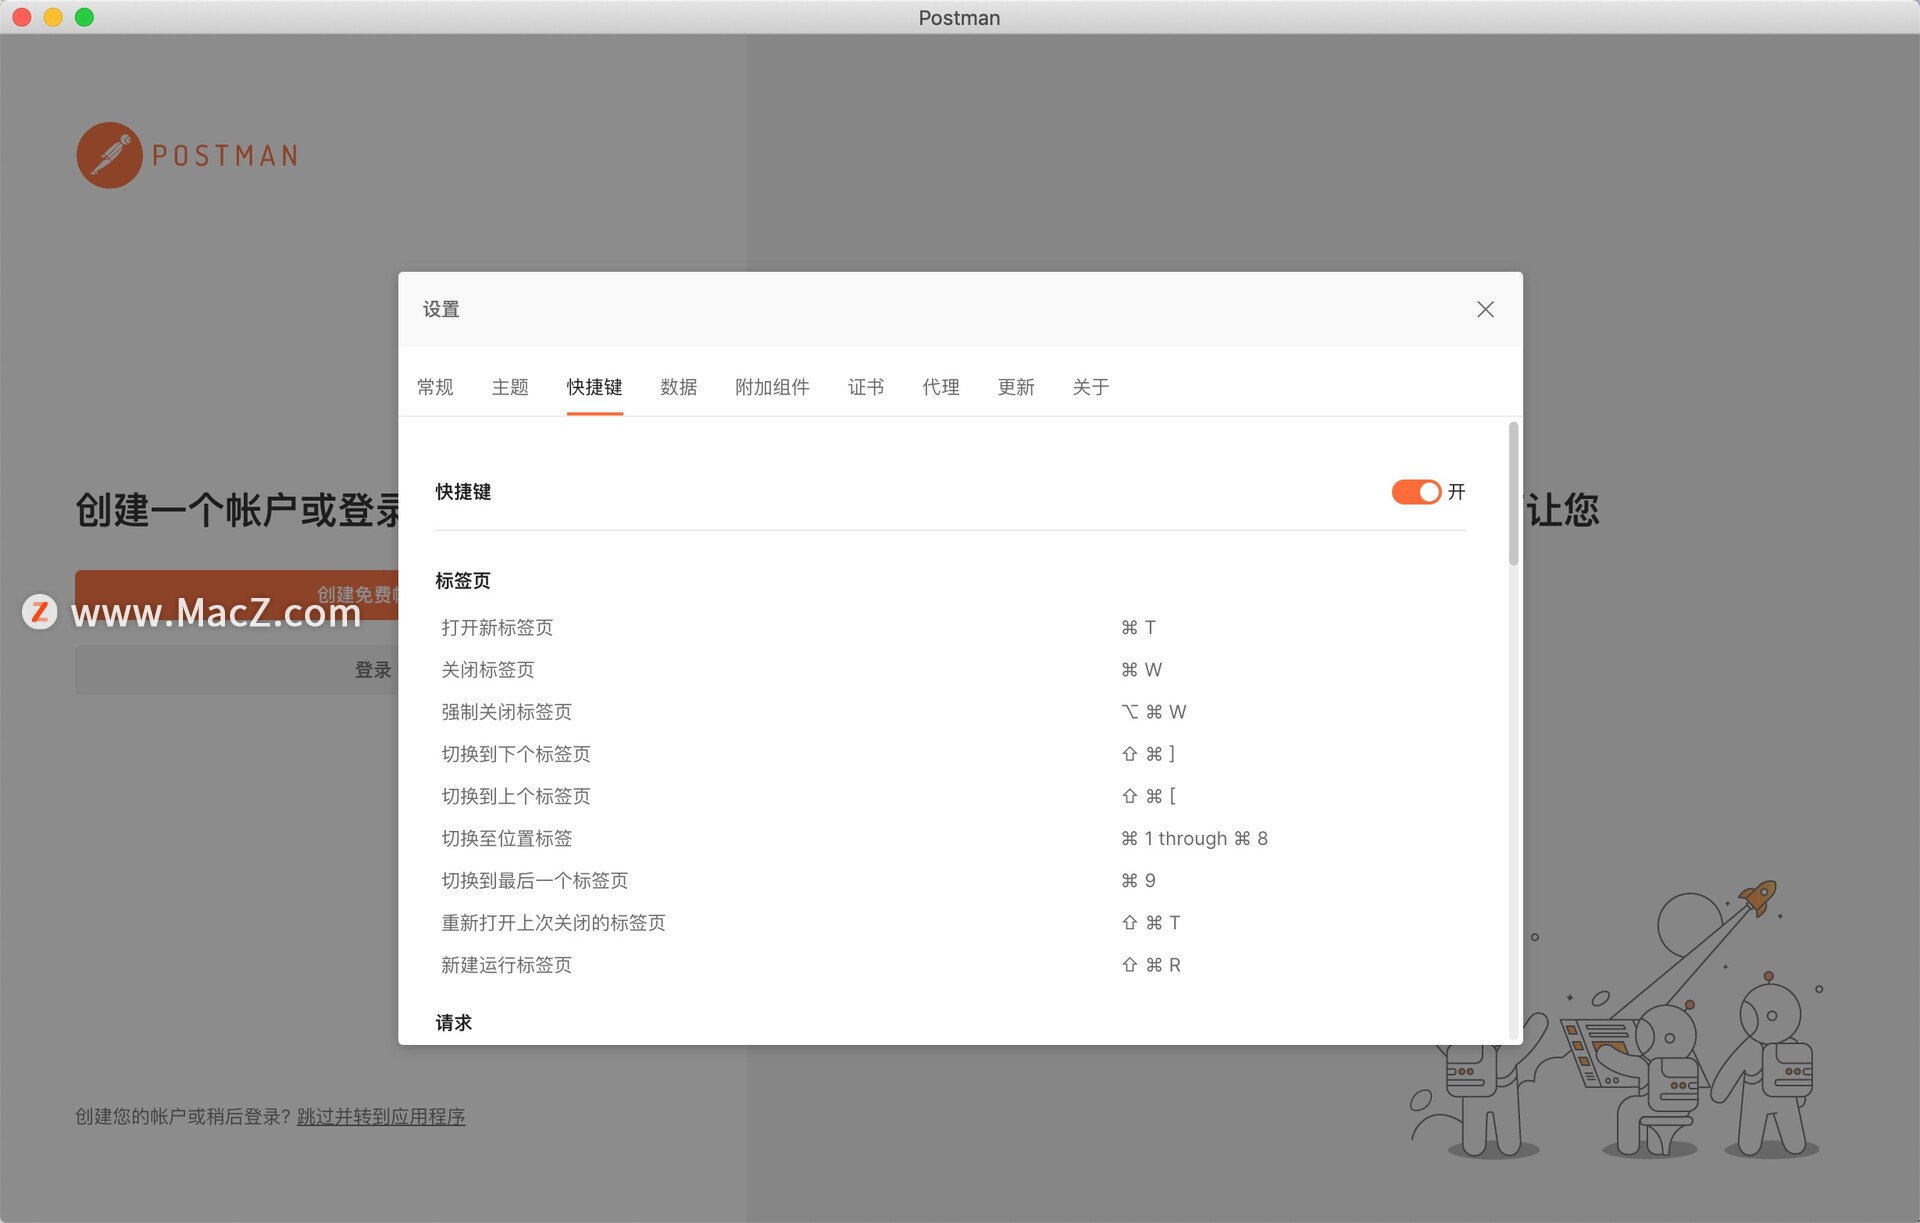Image resolution: width=1920 pixels, height=1223 pixels.
Task: Click the 切换至位置标签 entry
Action: pyautogui.click(x=507, y=838)
